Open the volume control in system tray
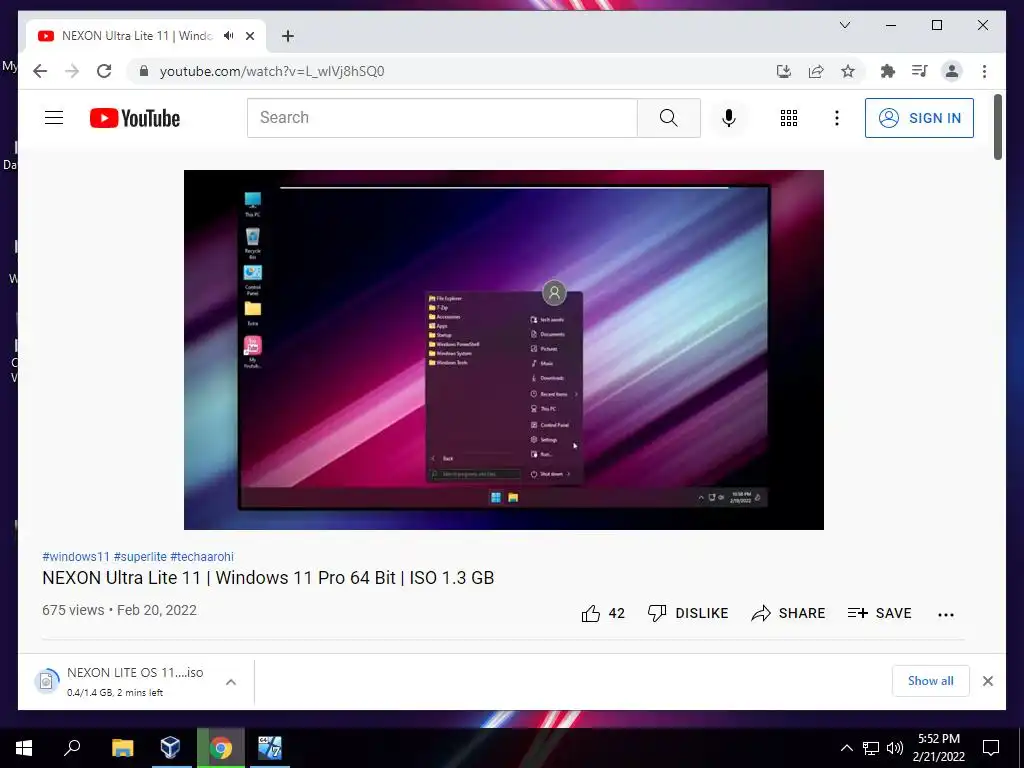The image size is (1024, 768). tap(895, 748)
